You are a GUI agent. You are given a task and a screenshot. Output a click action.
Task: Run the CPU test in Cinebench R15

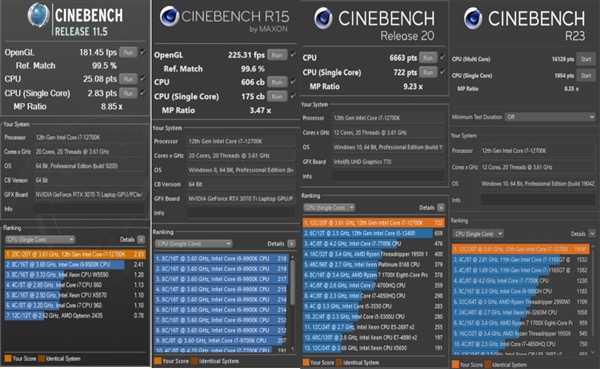tap(277, 82)
